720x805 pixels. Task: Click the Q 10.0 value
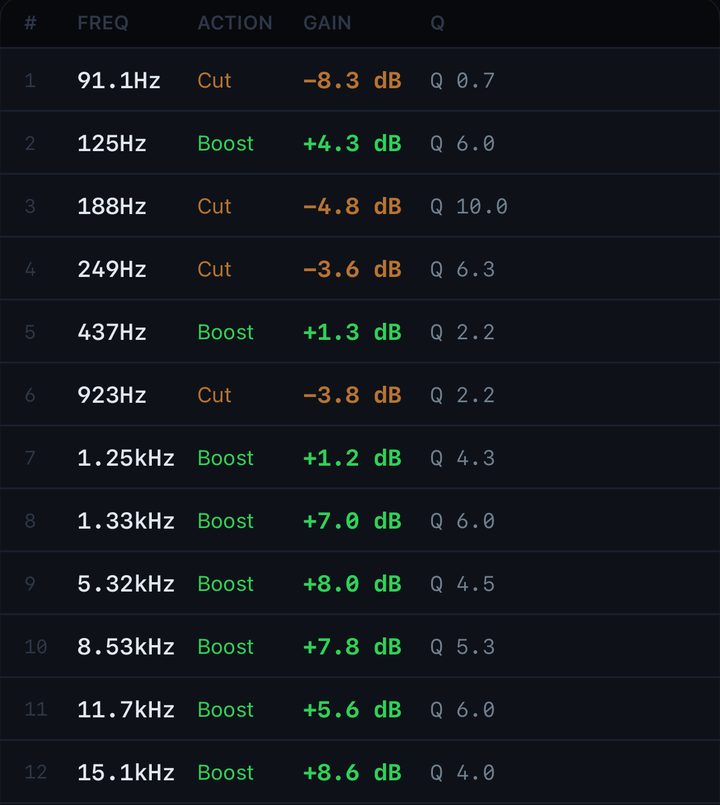469,206
